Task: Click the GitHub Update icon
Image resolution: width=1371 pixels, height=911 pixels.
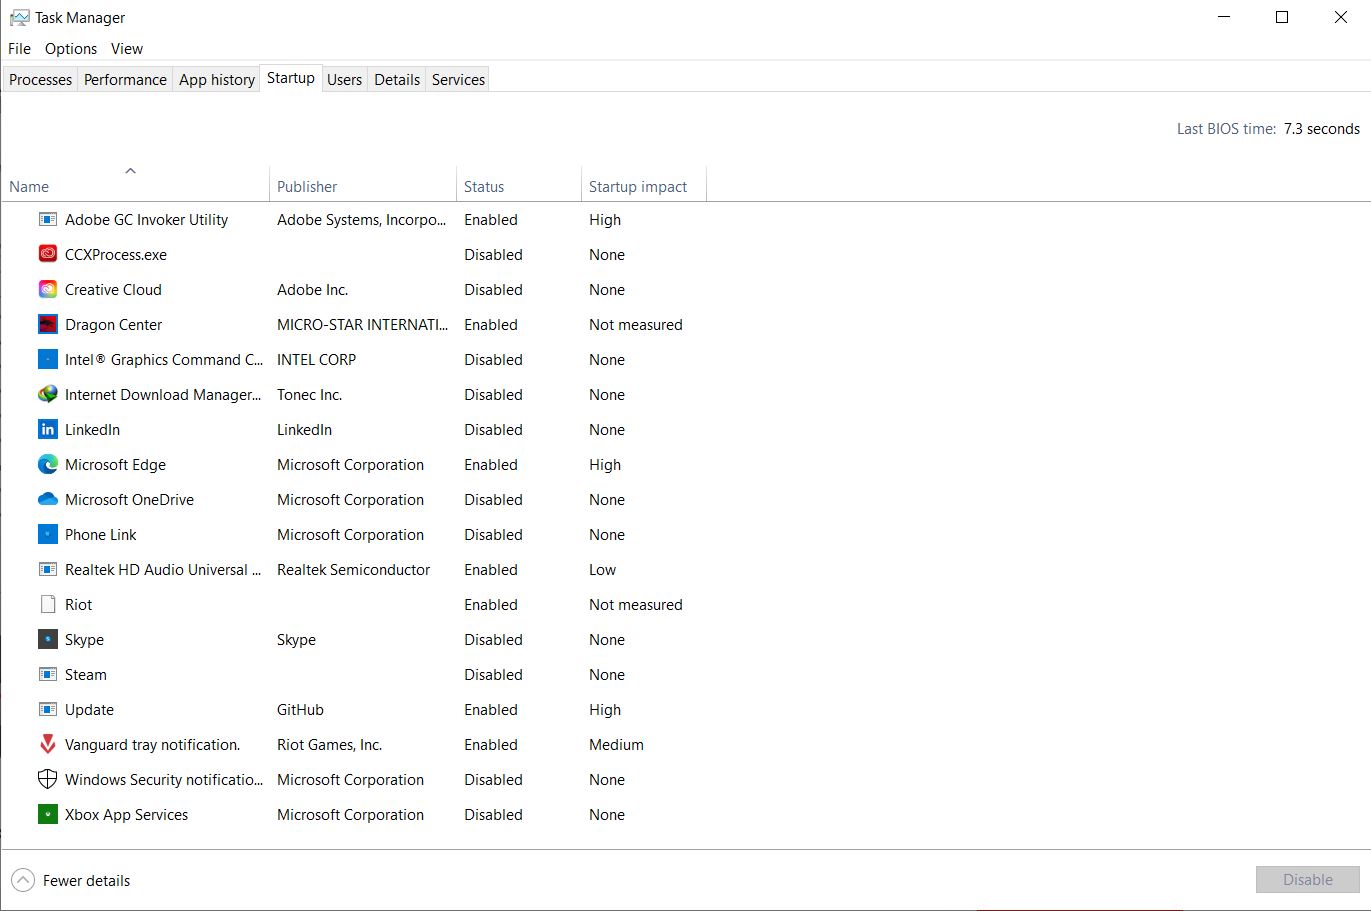Action: (47, 709)
